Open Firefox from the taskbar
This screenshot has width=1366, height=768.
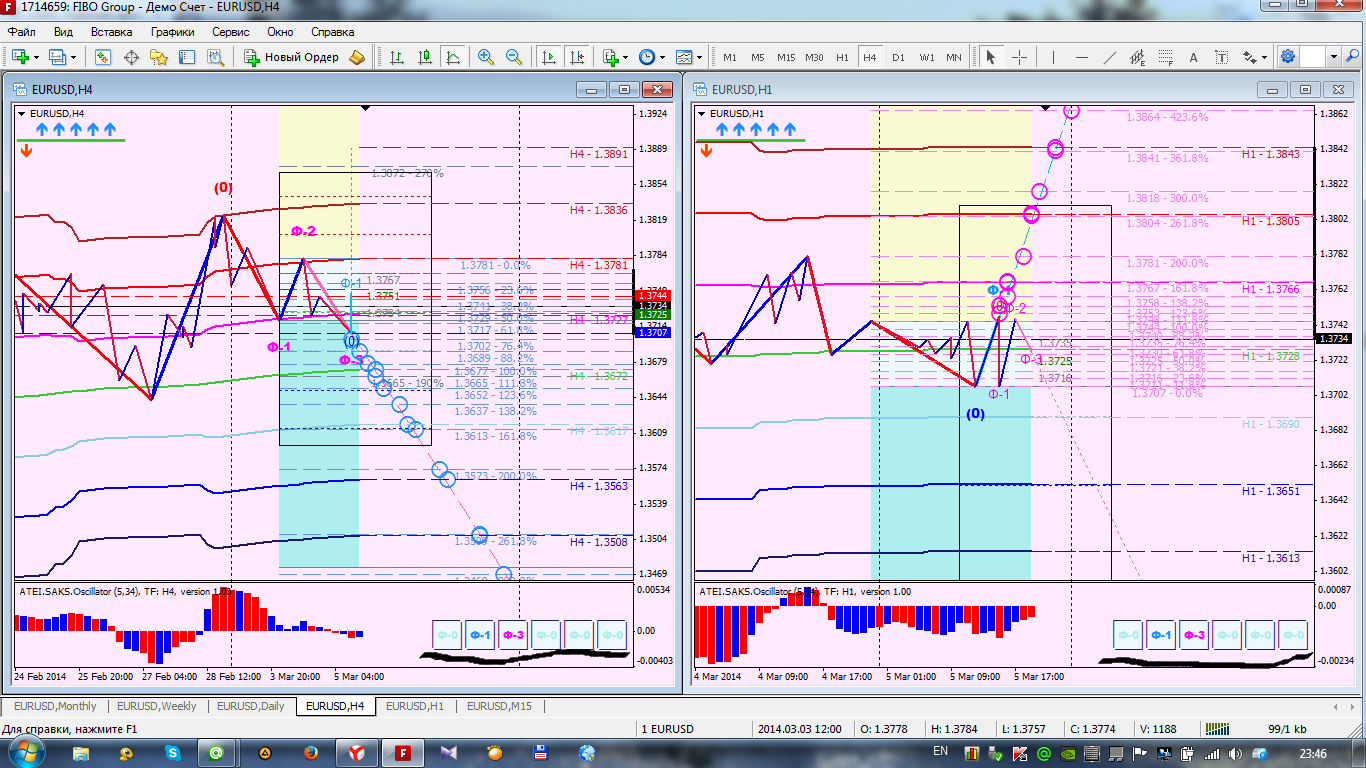point(310,753)
